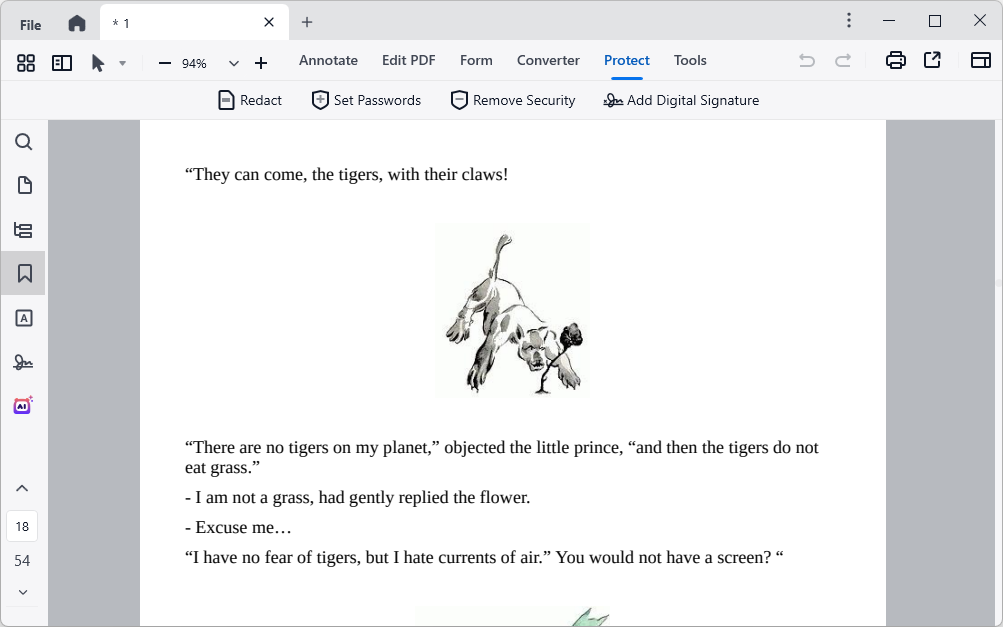The width and height of the screenshot is (1003, 627).
Task: Open the signature panel in sidebar
Action: click(24, 361)
